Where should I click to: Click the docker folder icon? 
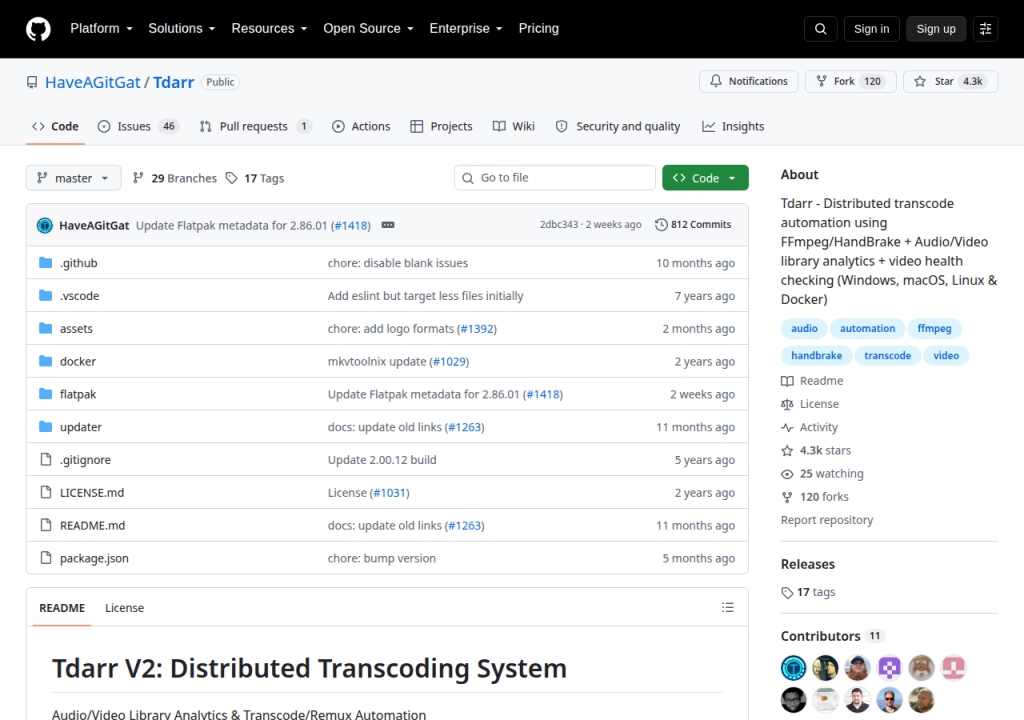point(46,361)
